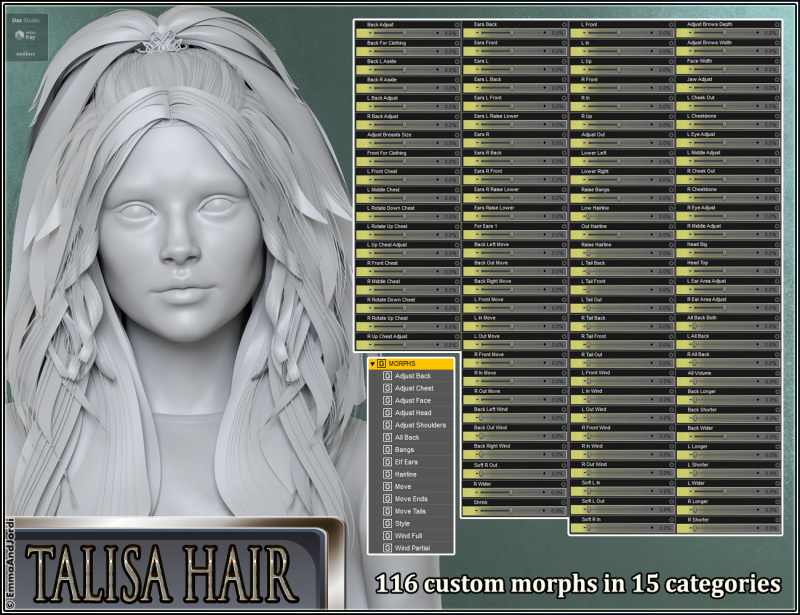Click the L Eye Adjust value field
The height and width of the screenshot is (615, 800).
[x=771, y=143]
